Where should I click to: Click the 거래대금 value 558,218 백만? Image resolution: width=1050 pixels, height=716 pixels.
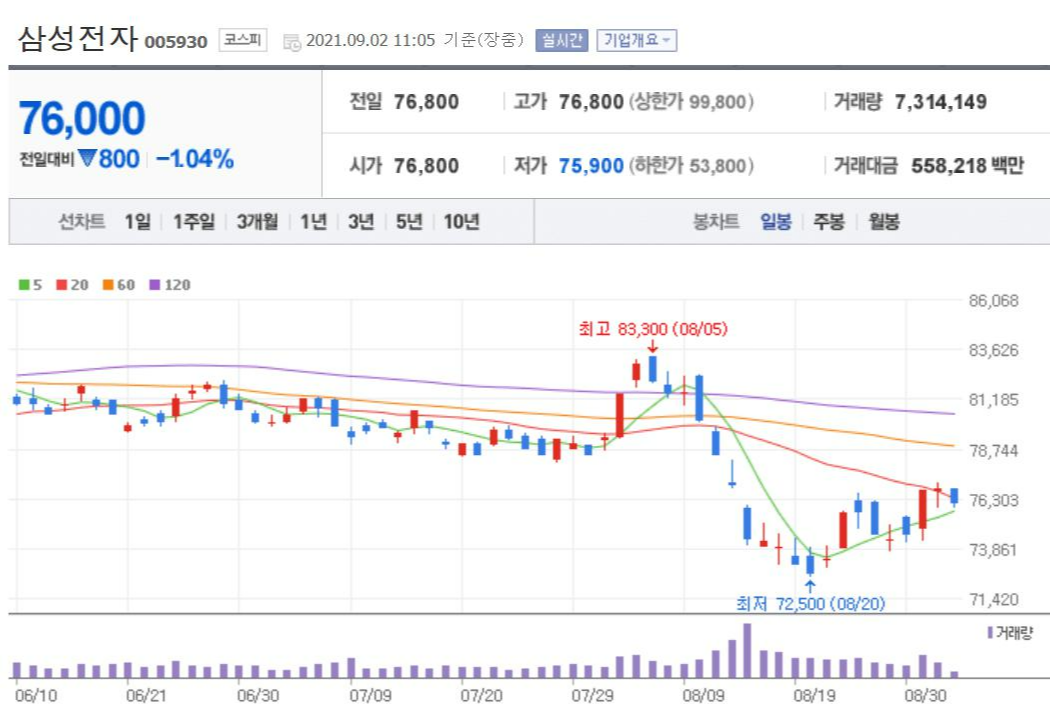(x=968, y=165)
